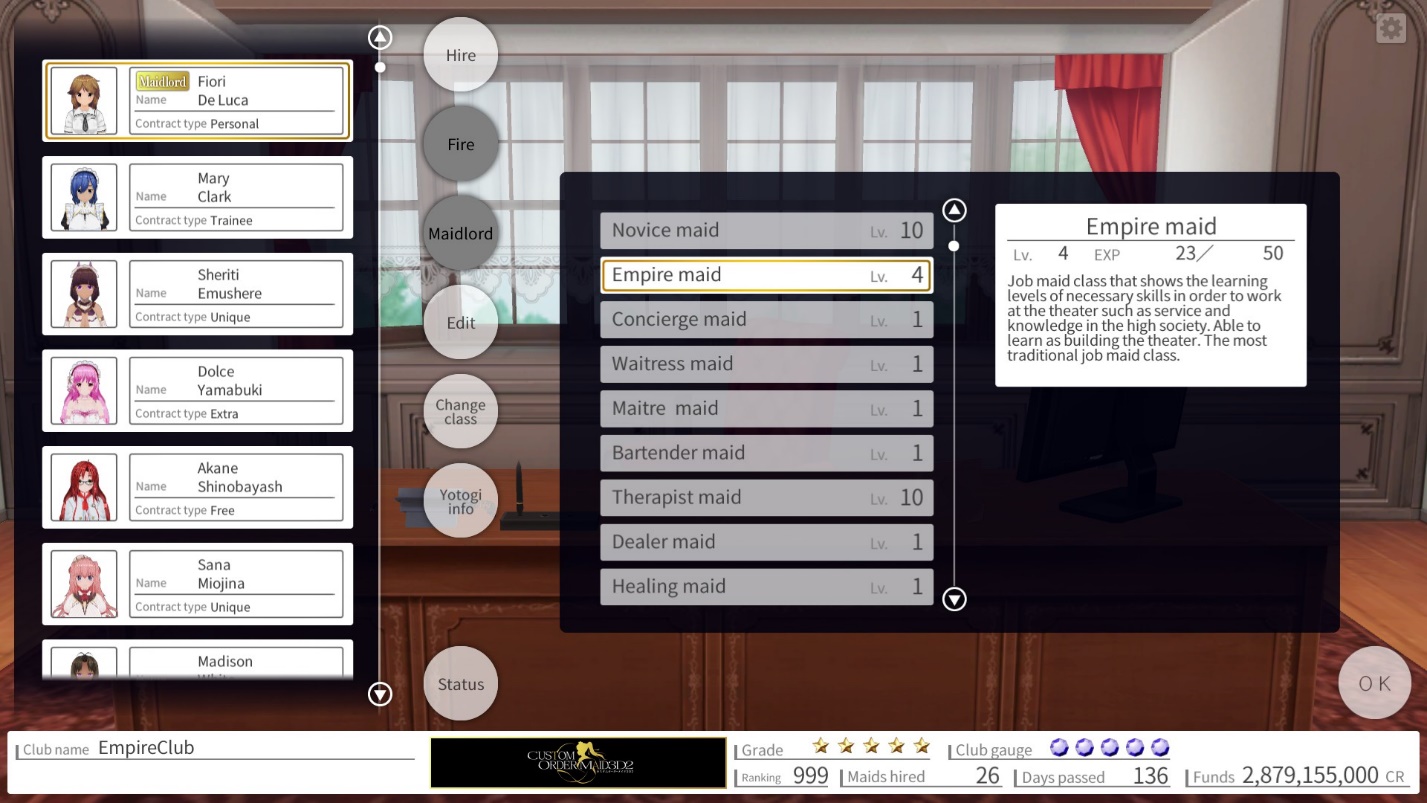Viewport: 1427px width, 803px height.
Task: Select Mary Clark's portrait thumbnail
Action: click(84, 198)
